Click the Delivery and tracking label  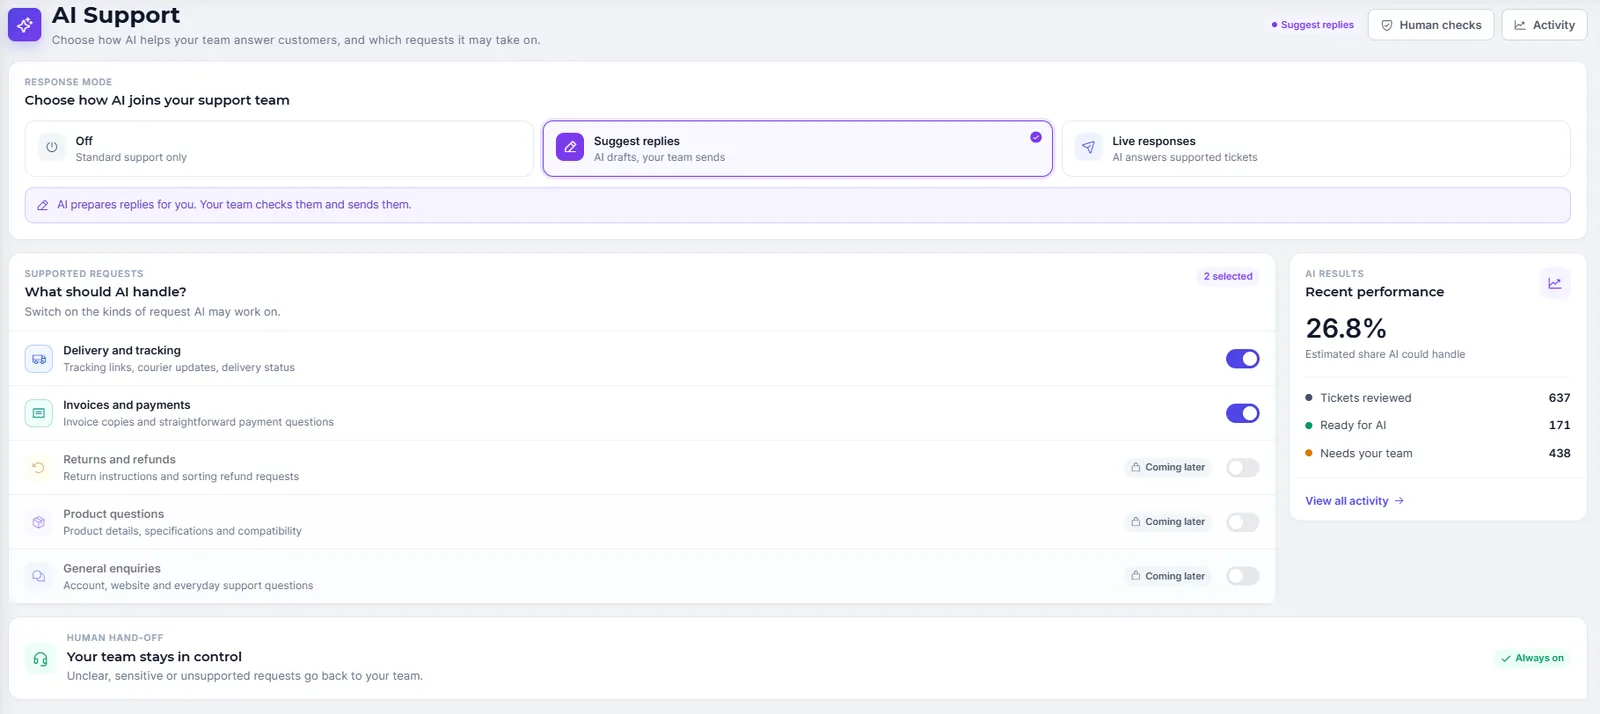pos(122,351)
